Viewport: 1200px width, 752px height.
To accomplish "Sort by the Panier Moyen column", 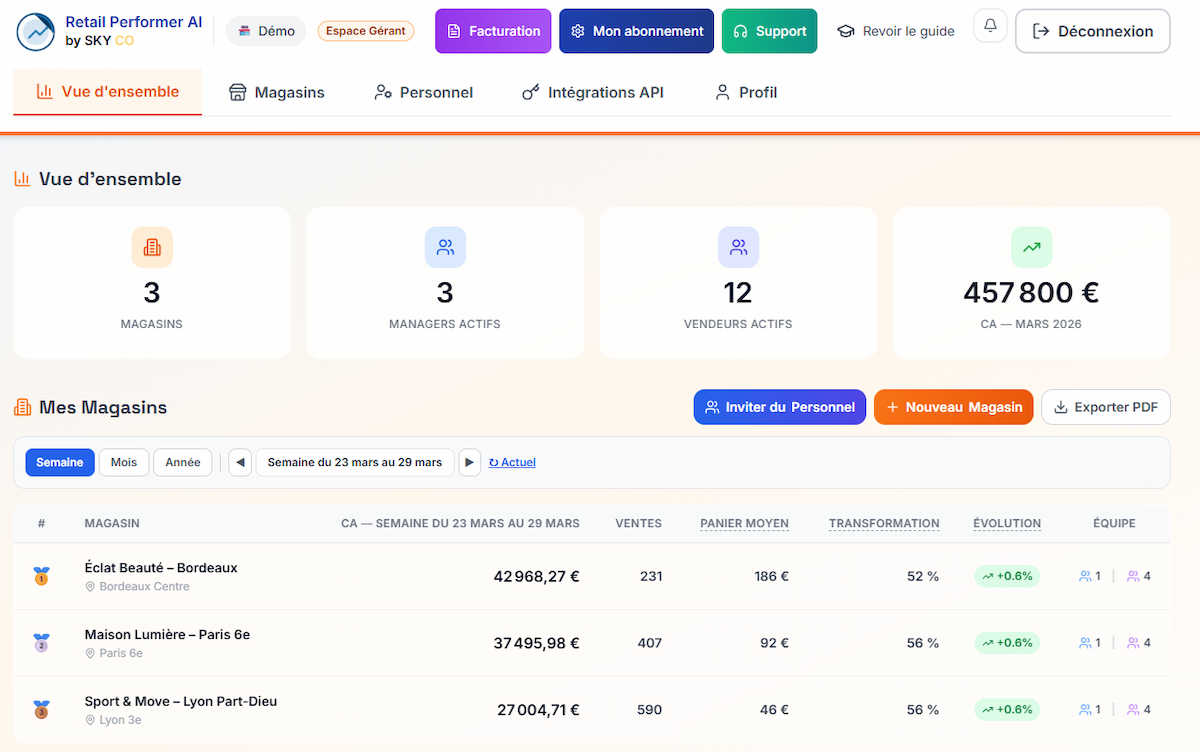I will pos(744,523).
